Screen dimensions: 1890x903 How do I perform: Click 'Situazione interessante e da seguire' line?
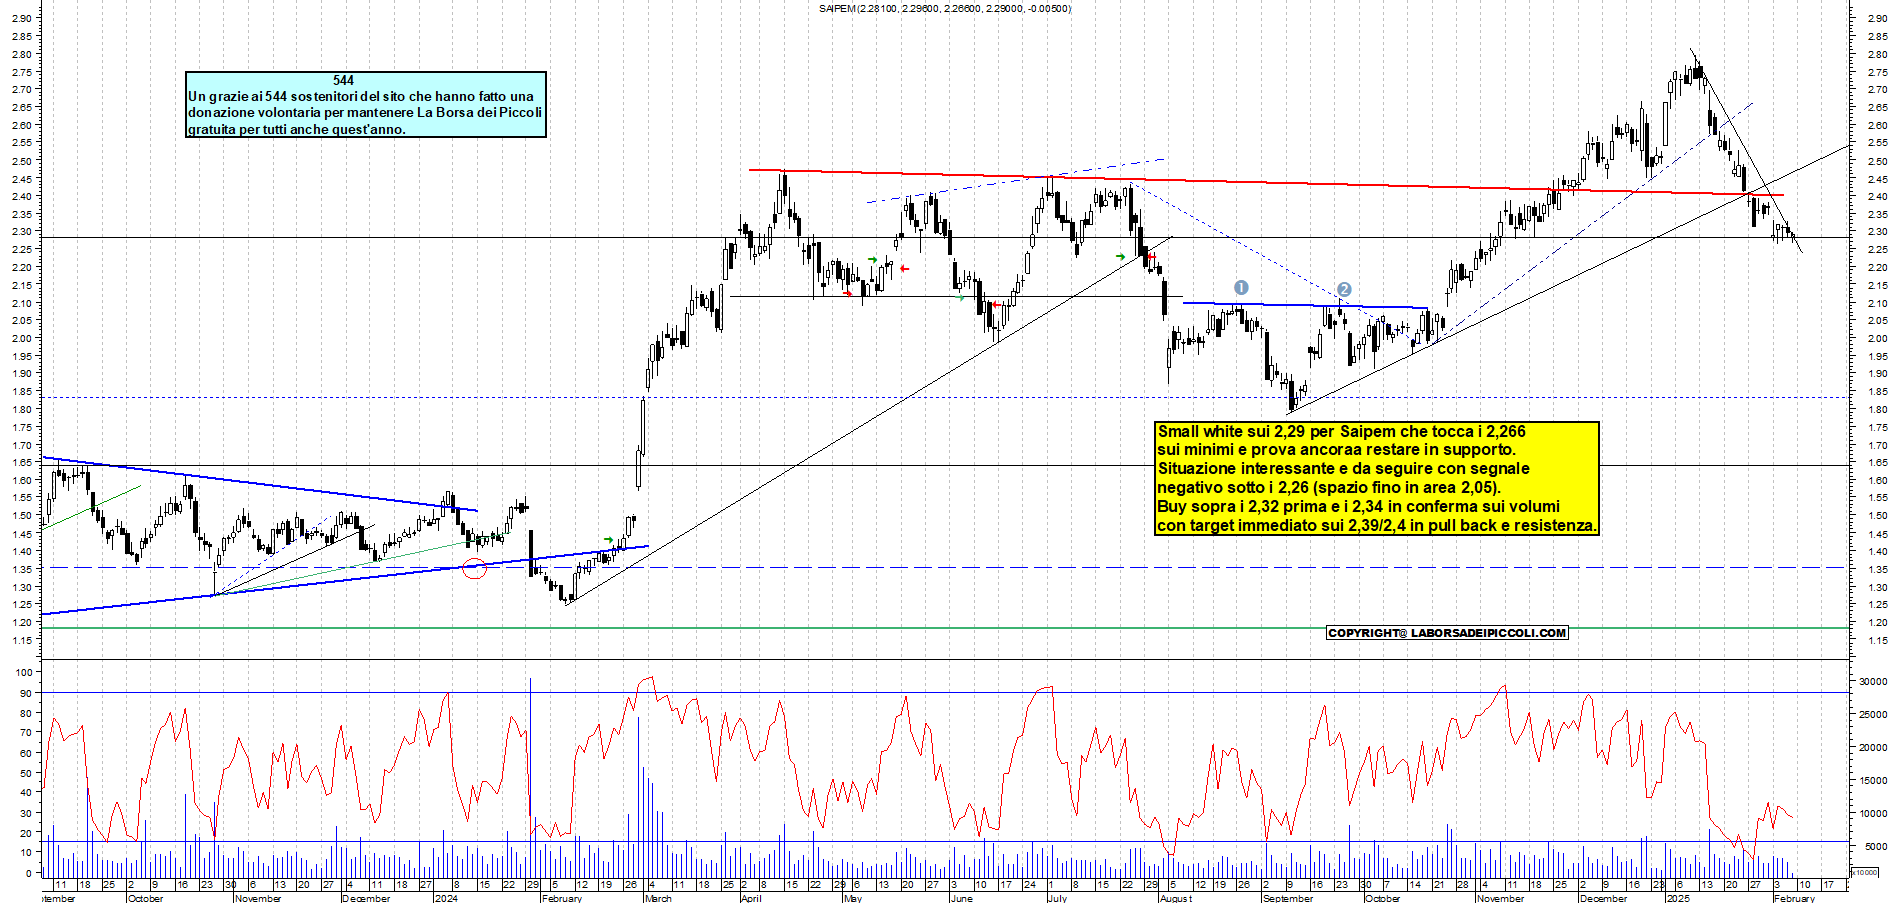(x=1343, y=468)
